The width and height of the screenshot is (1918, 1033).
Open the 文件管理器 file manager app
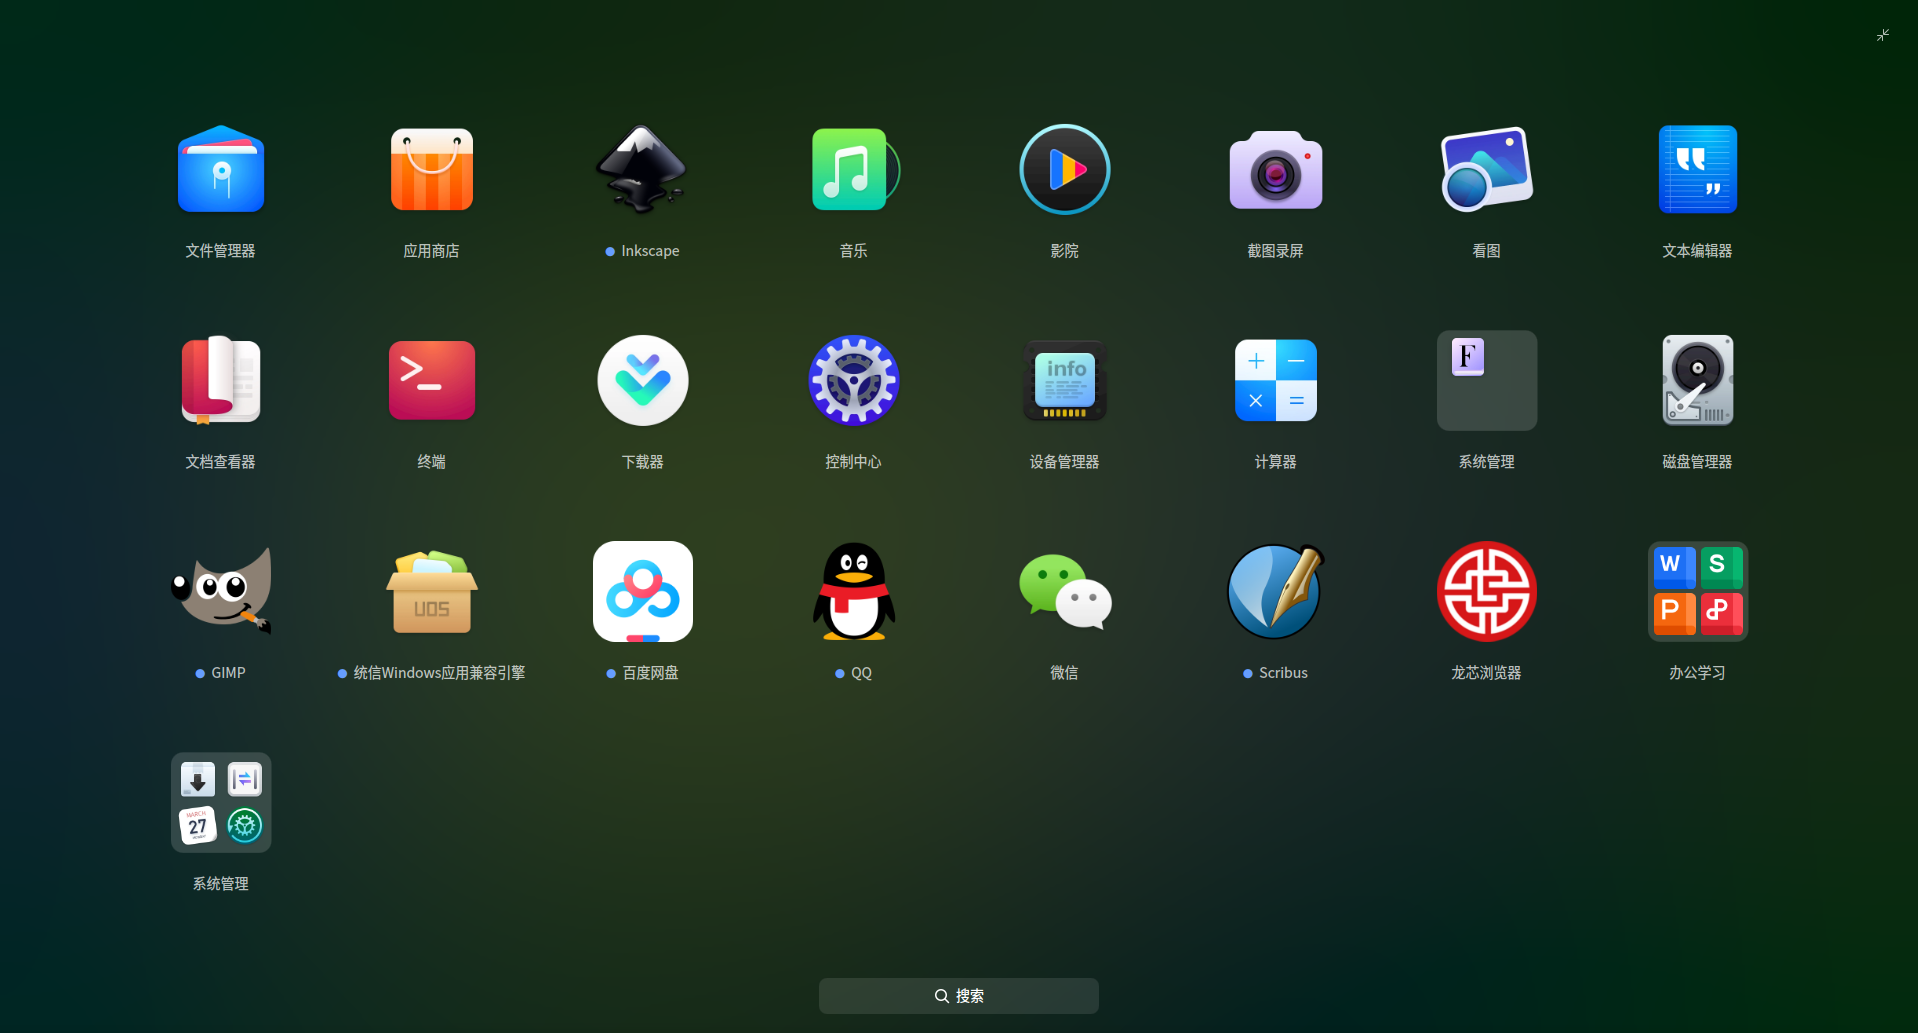(221, 169)
